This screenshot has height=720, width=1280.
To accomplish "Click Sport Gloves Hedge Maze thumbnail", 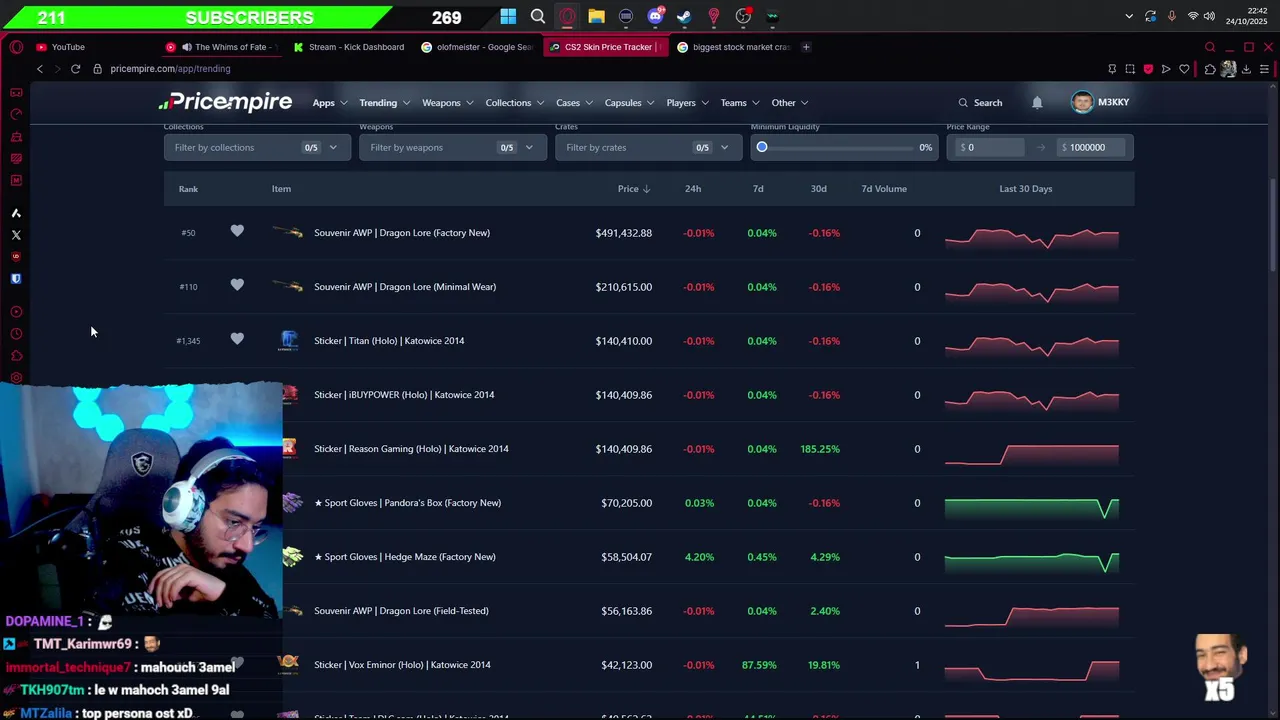I will (292, 557).
